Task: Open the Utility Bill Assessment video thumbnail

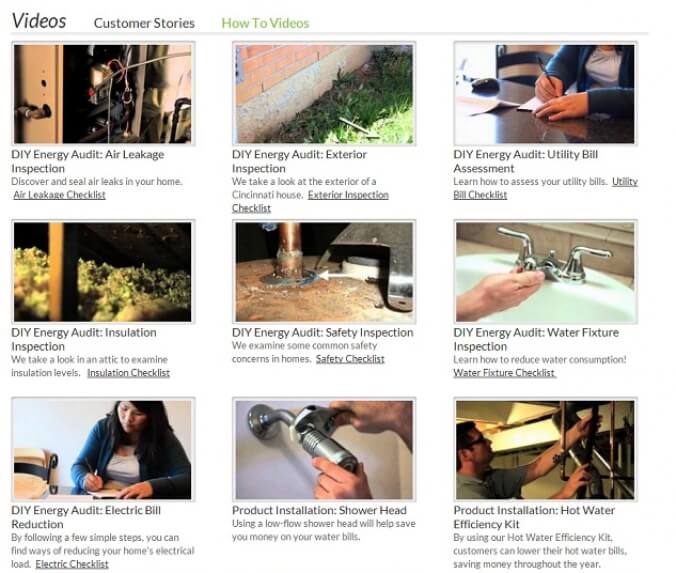Action: pyautogui.click(x=545, y=94)
